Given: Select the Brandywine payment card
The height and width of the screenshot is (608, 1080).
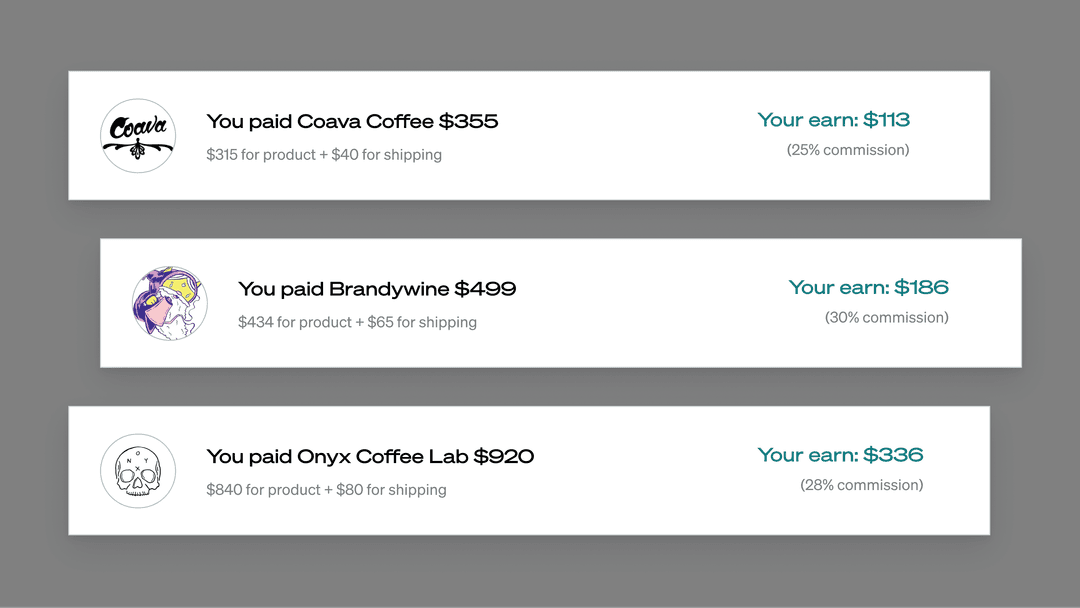Looking at the screenshot, I should [561, 303].
